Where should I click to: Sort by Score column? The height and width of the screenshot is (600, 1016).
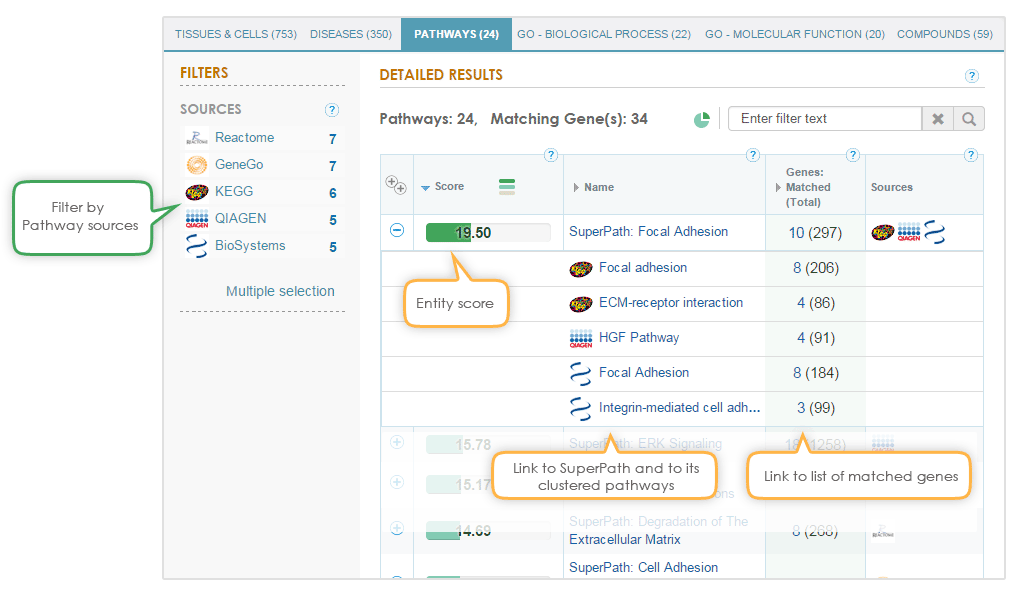(x=448, y=187)
